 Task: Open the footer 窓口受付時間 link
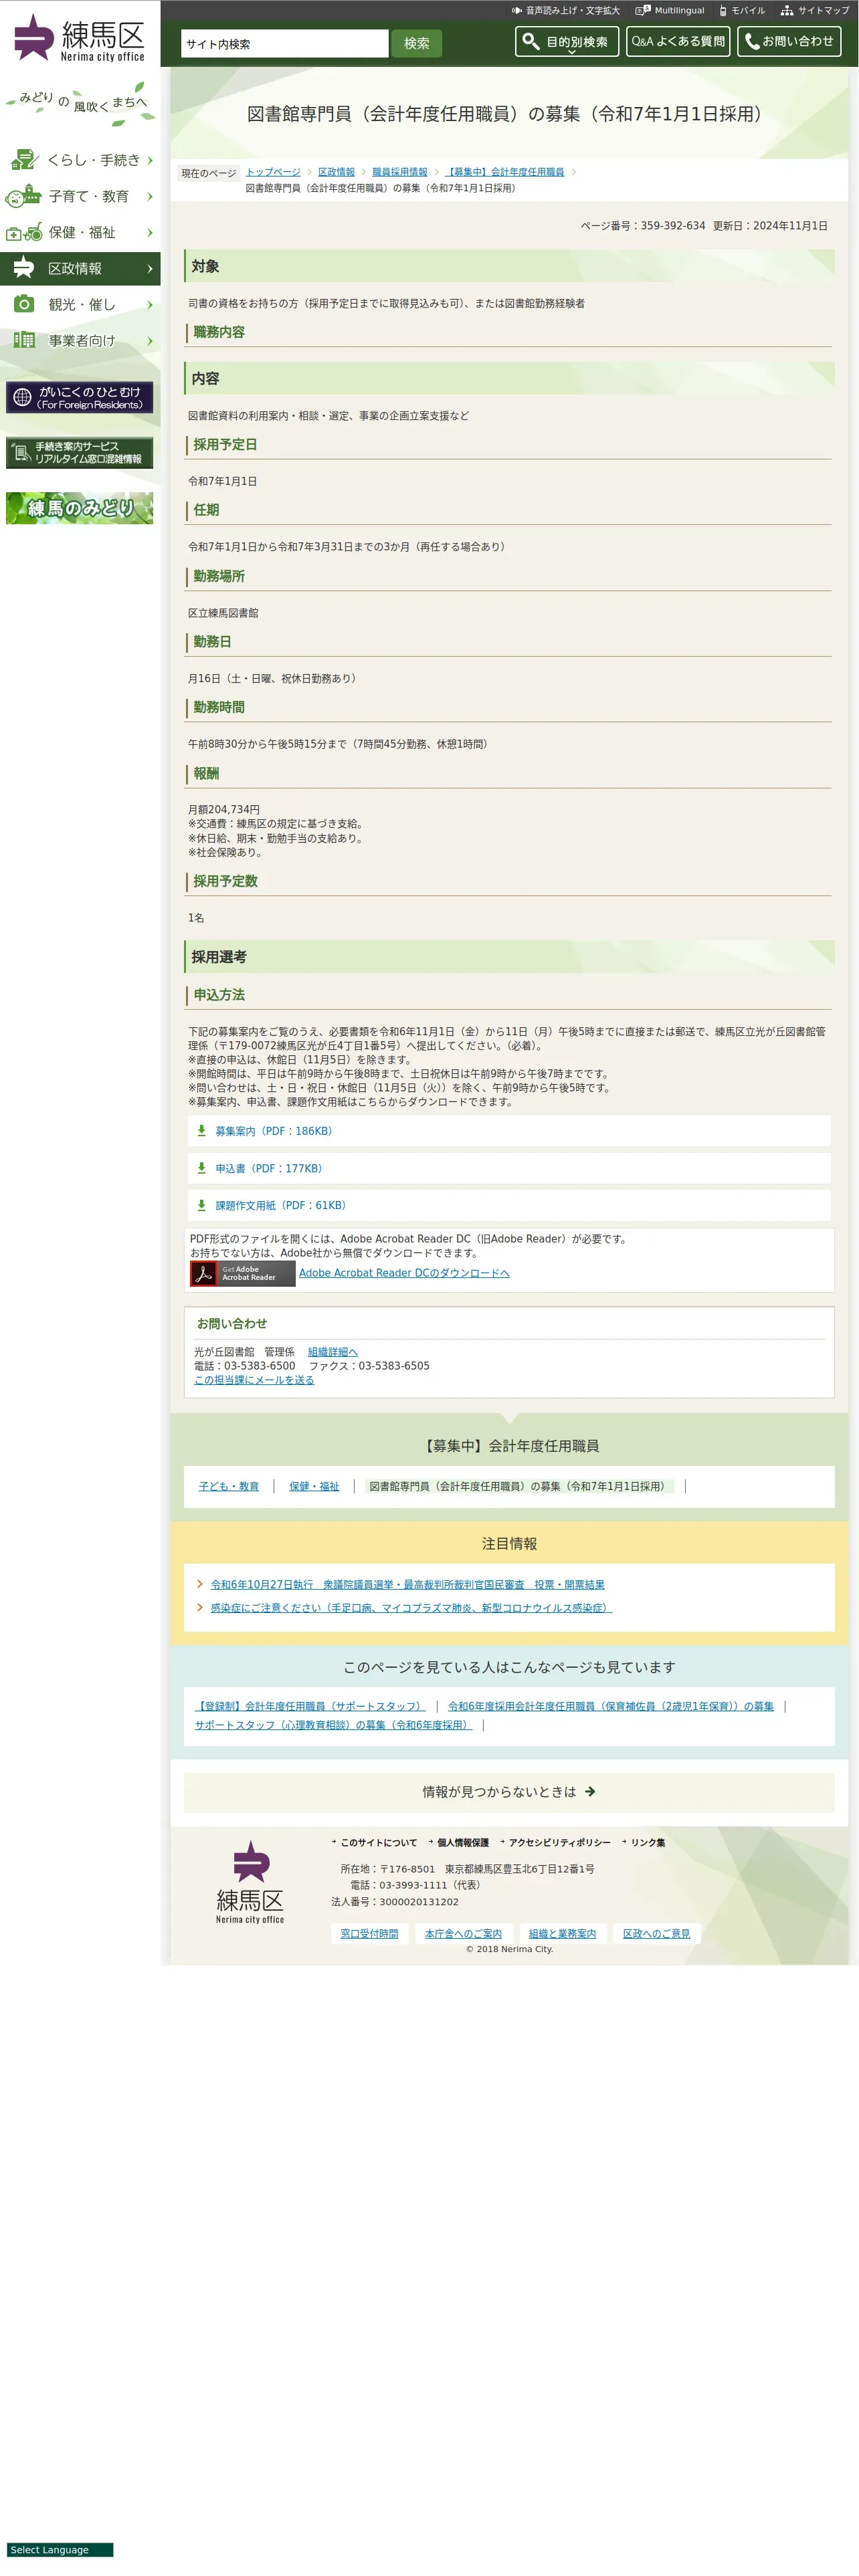point(369,1933)
